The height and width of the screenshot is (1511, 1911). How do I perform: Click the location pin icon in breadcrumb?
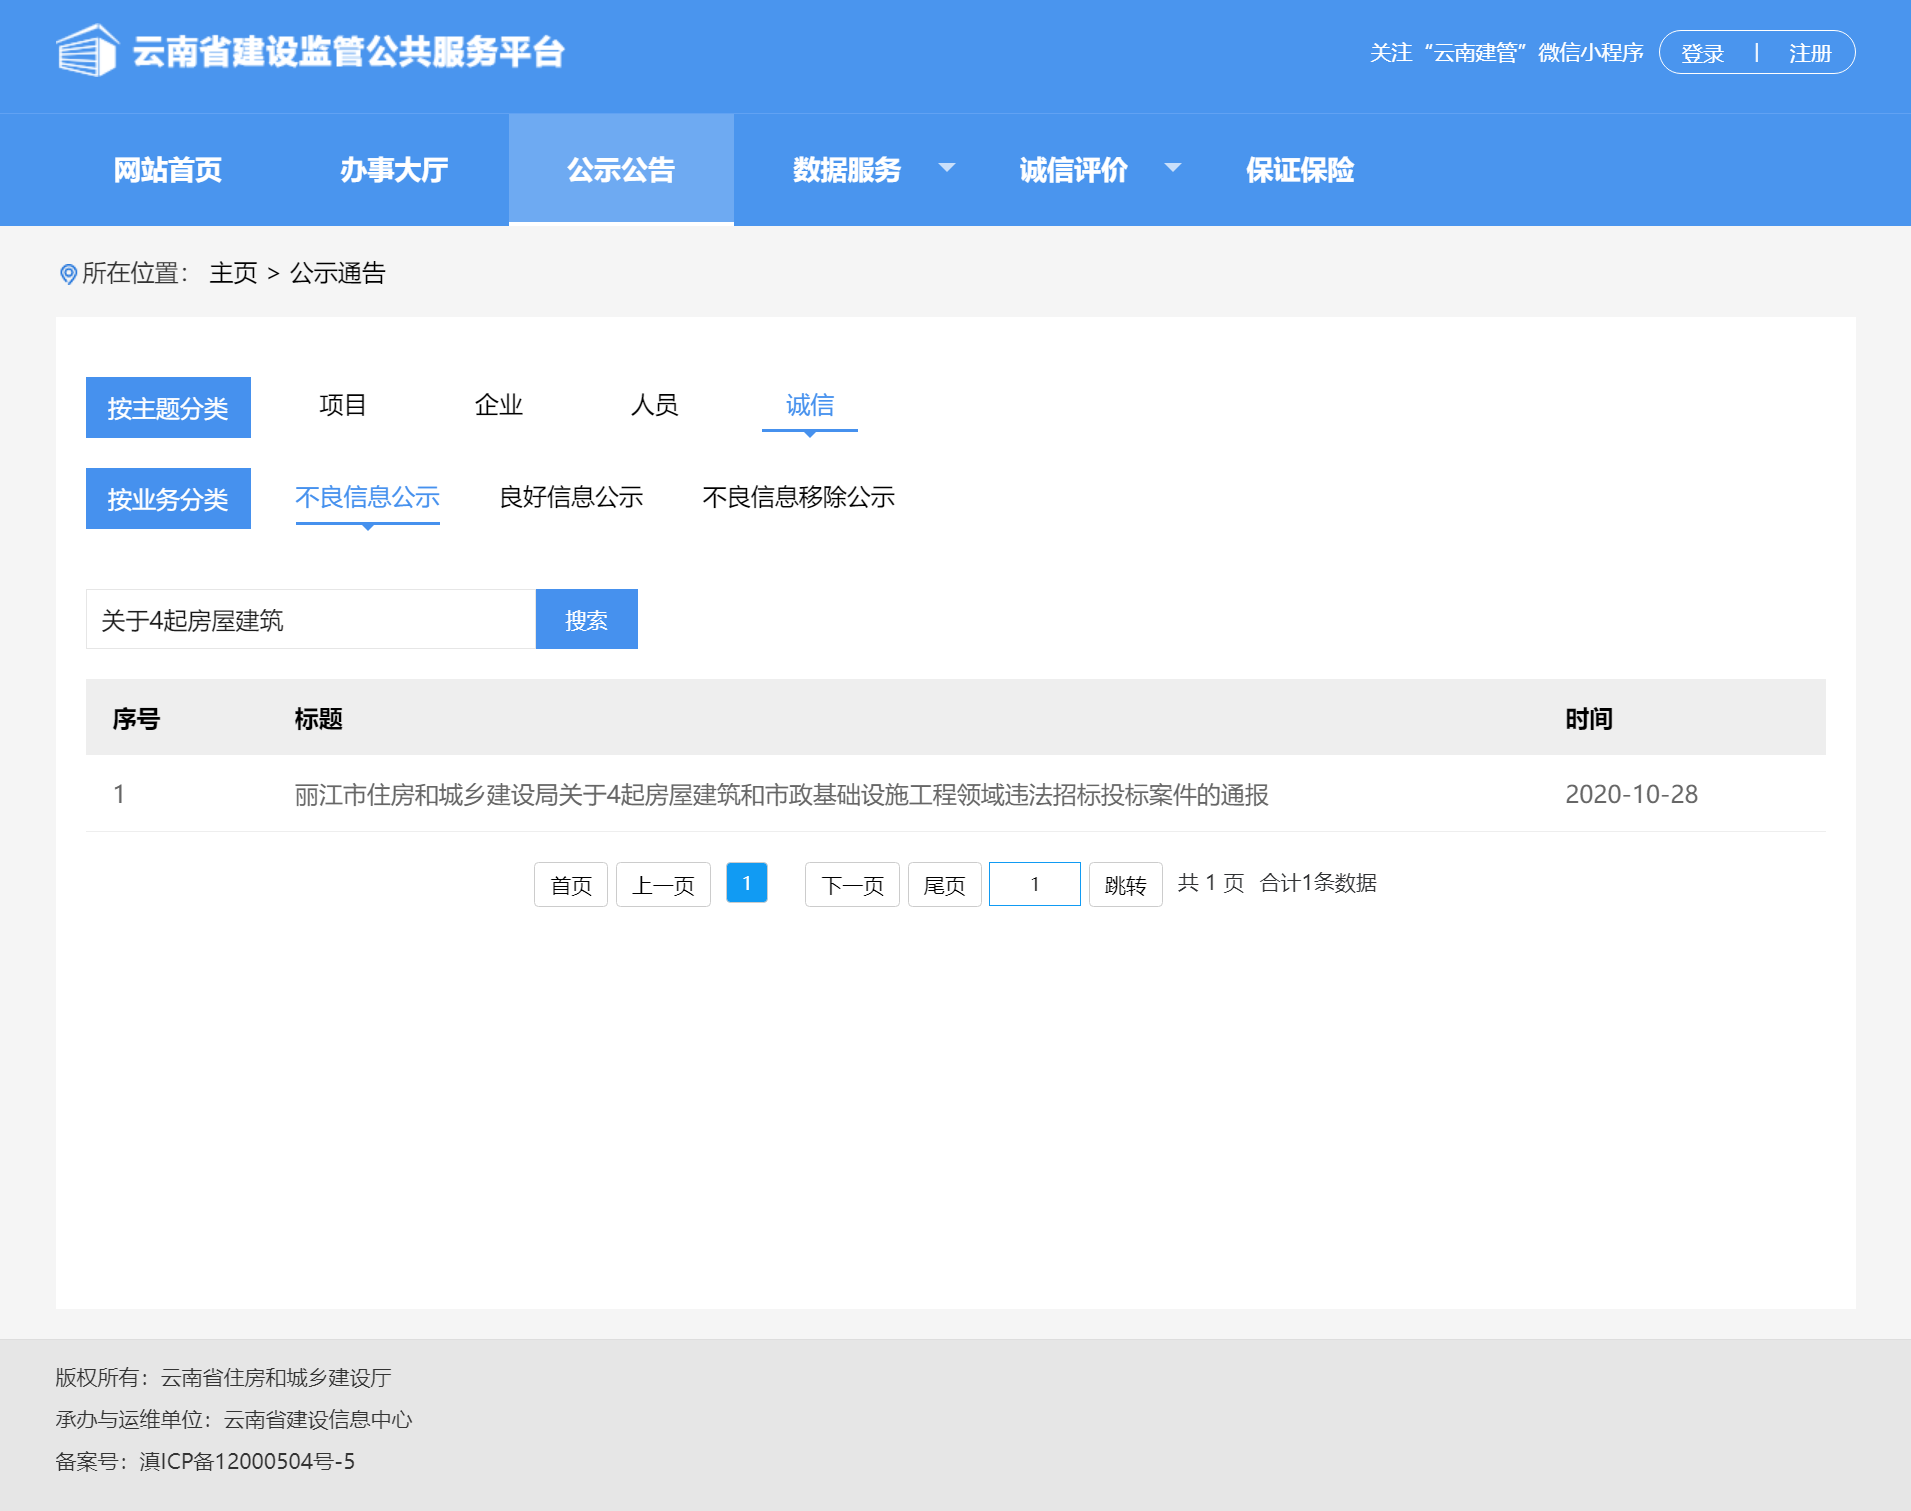click(68, 274)
